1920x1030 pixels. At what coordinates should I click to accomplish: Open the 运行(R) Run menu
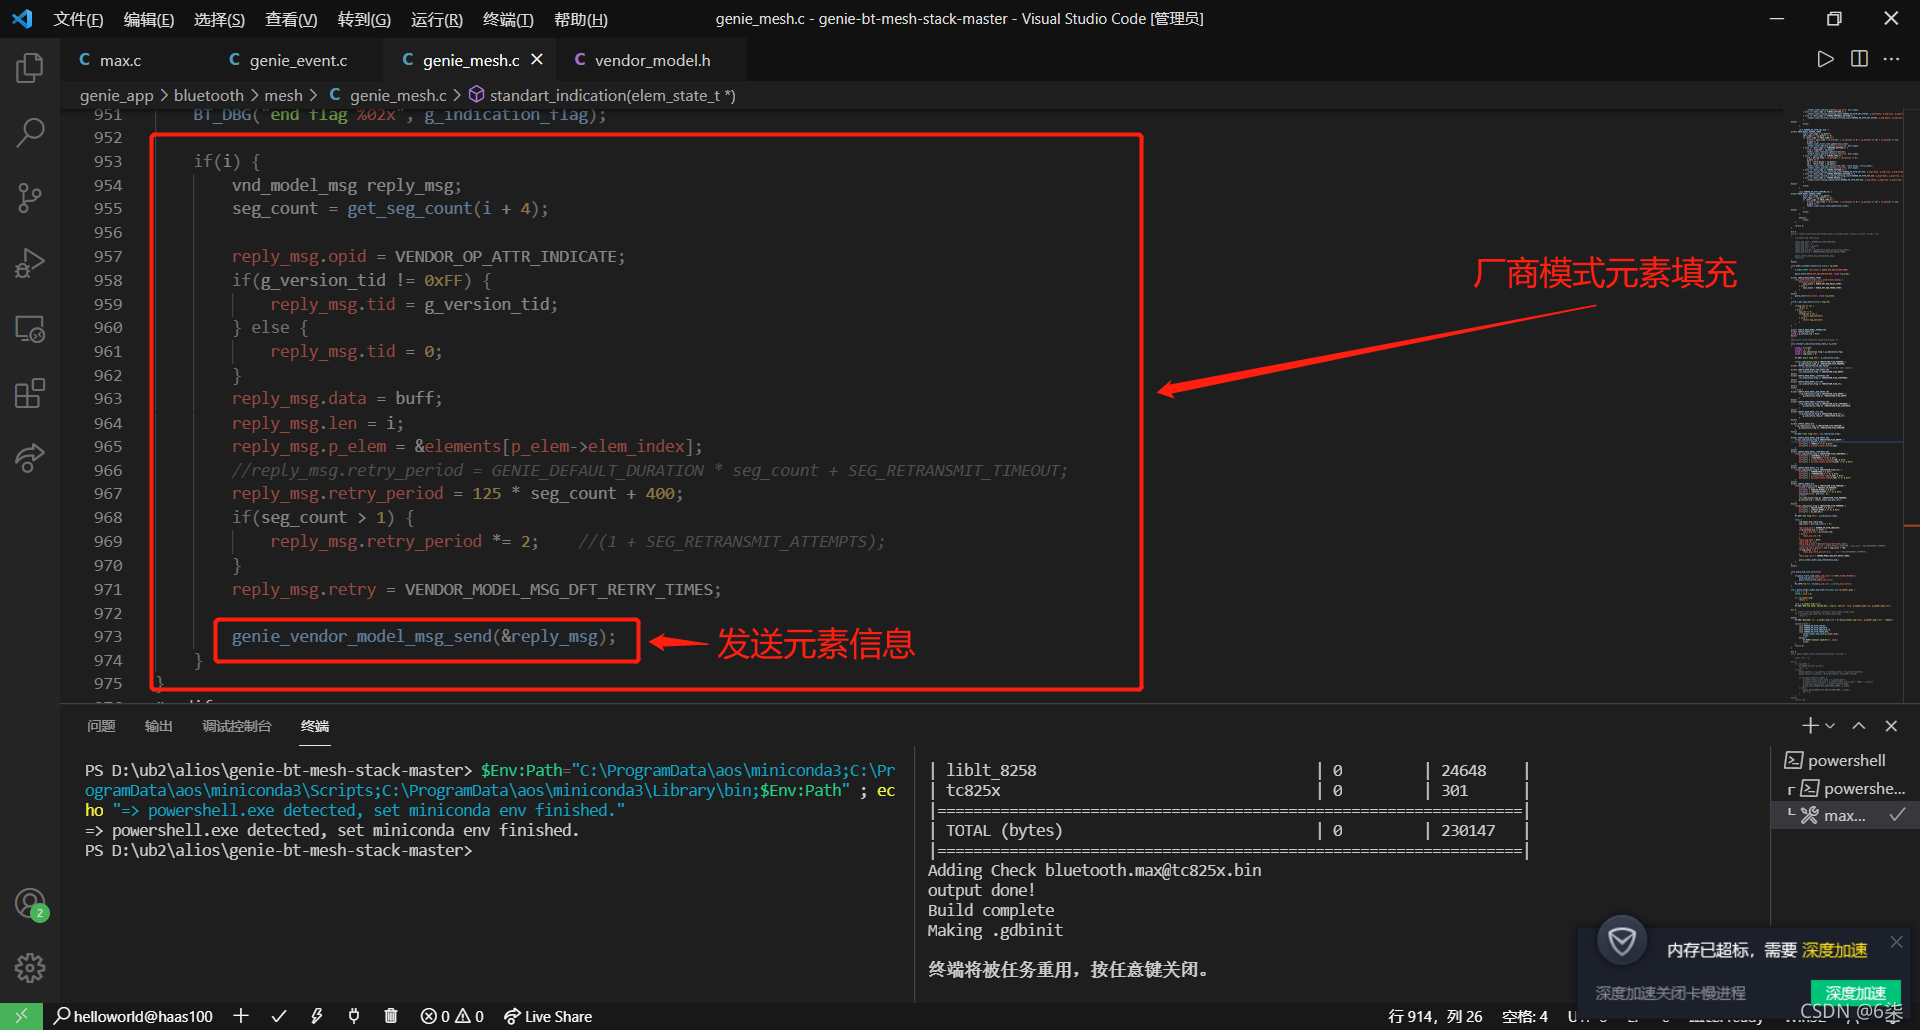(x=437, y=19)
